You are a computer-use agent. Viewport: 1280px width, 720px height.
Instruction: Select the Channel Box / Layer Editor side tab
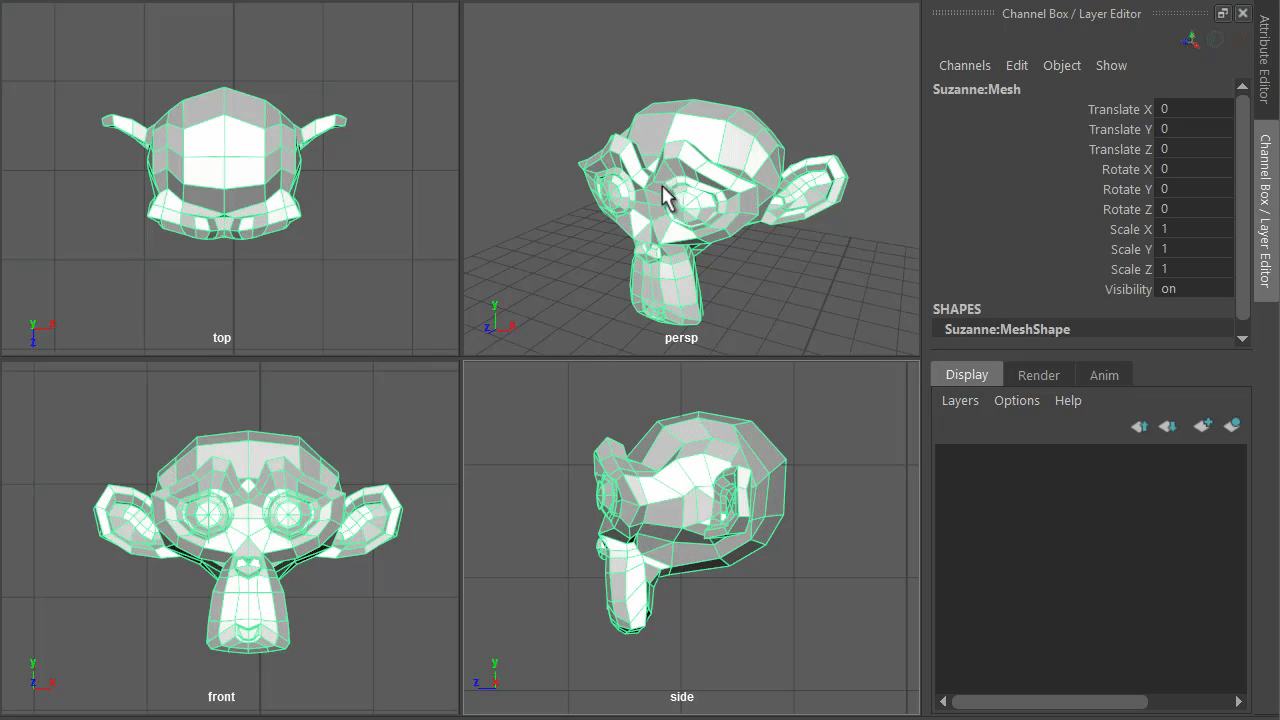point(1265,211)
